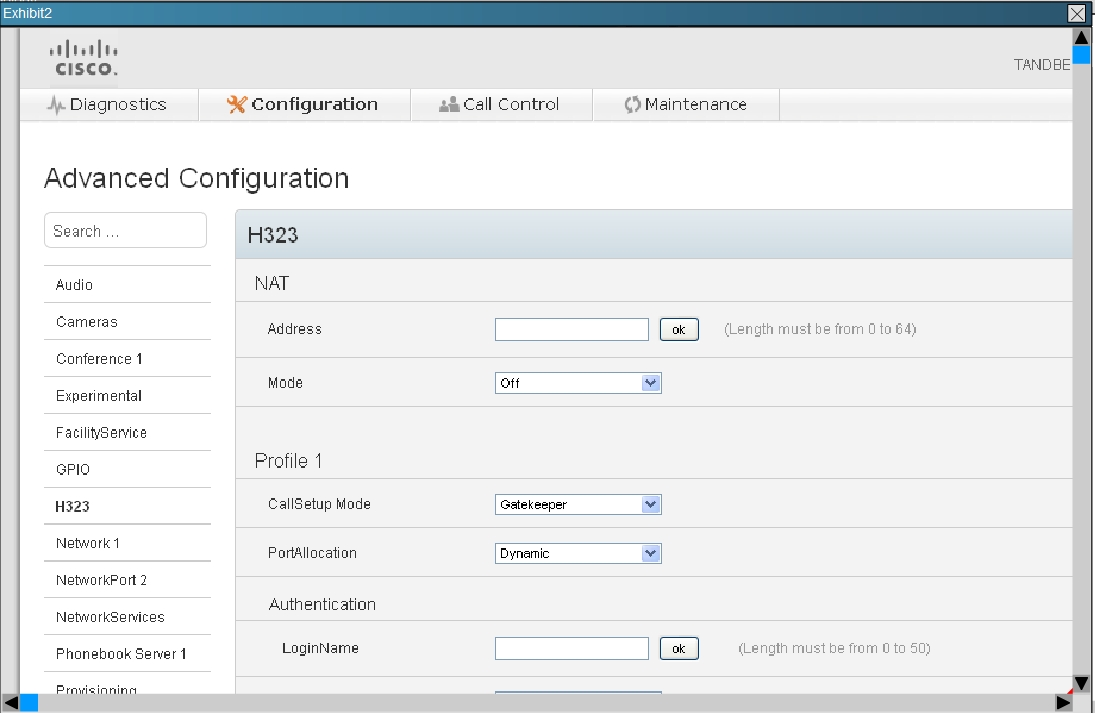Open the NAT Mode dropdown
This screenshot has width=1095, height=713.
point(578,383)
